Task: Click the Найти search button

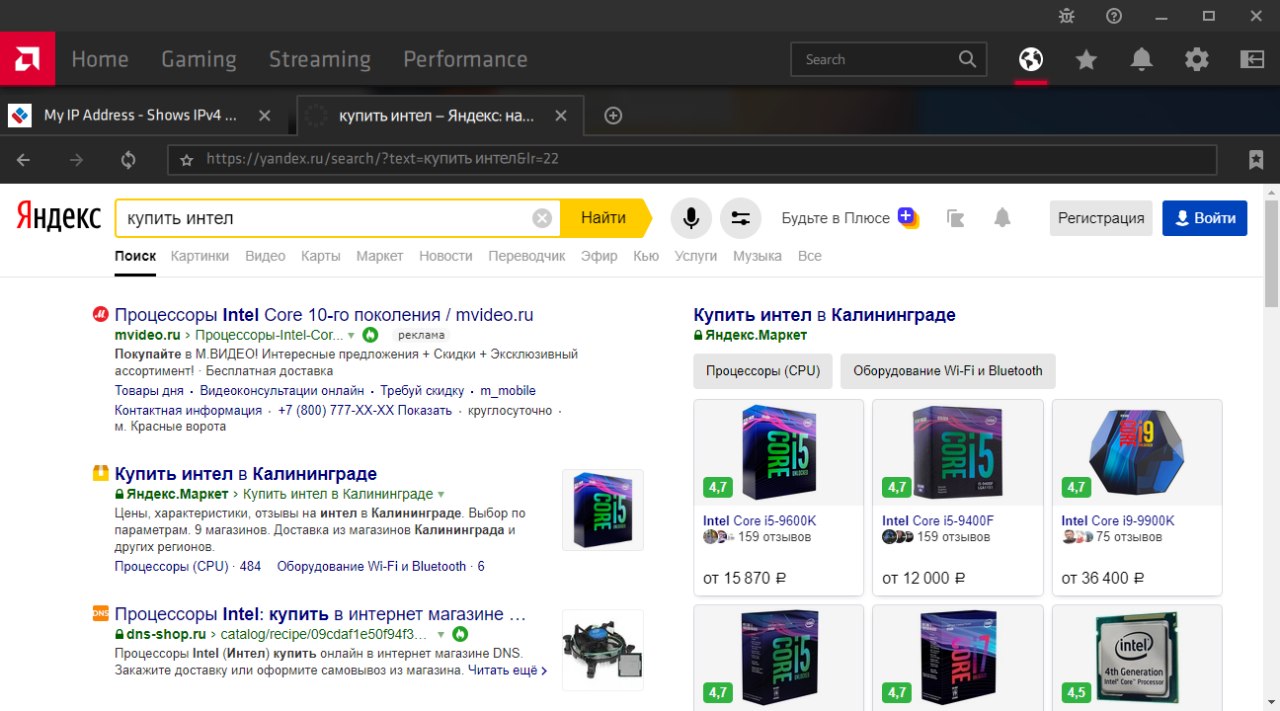Action: coord(604,218)
